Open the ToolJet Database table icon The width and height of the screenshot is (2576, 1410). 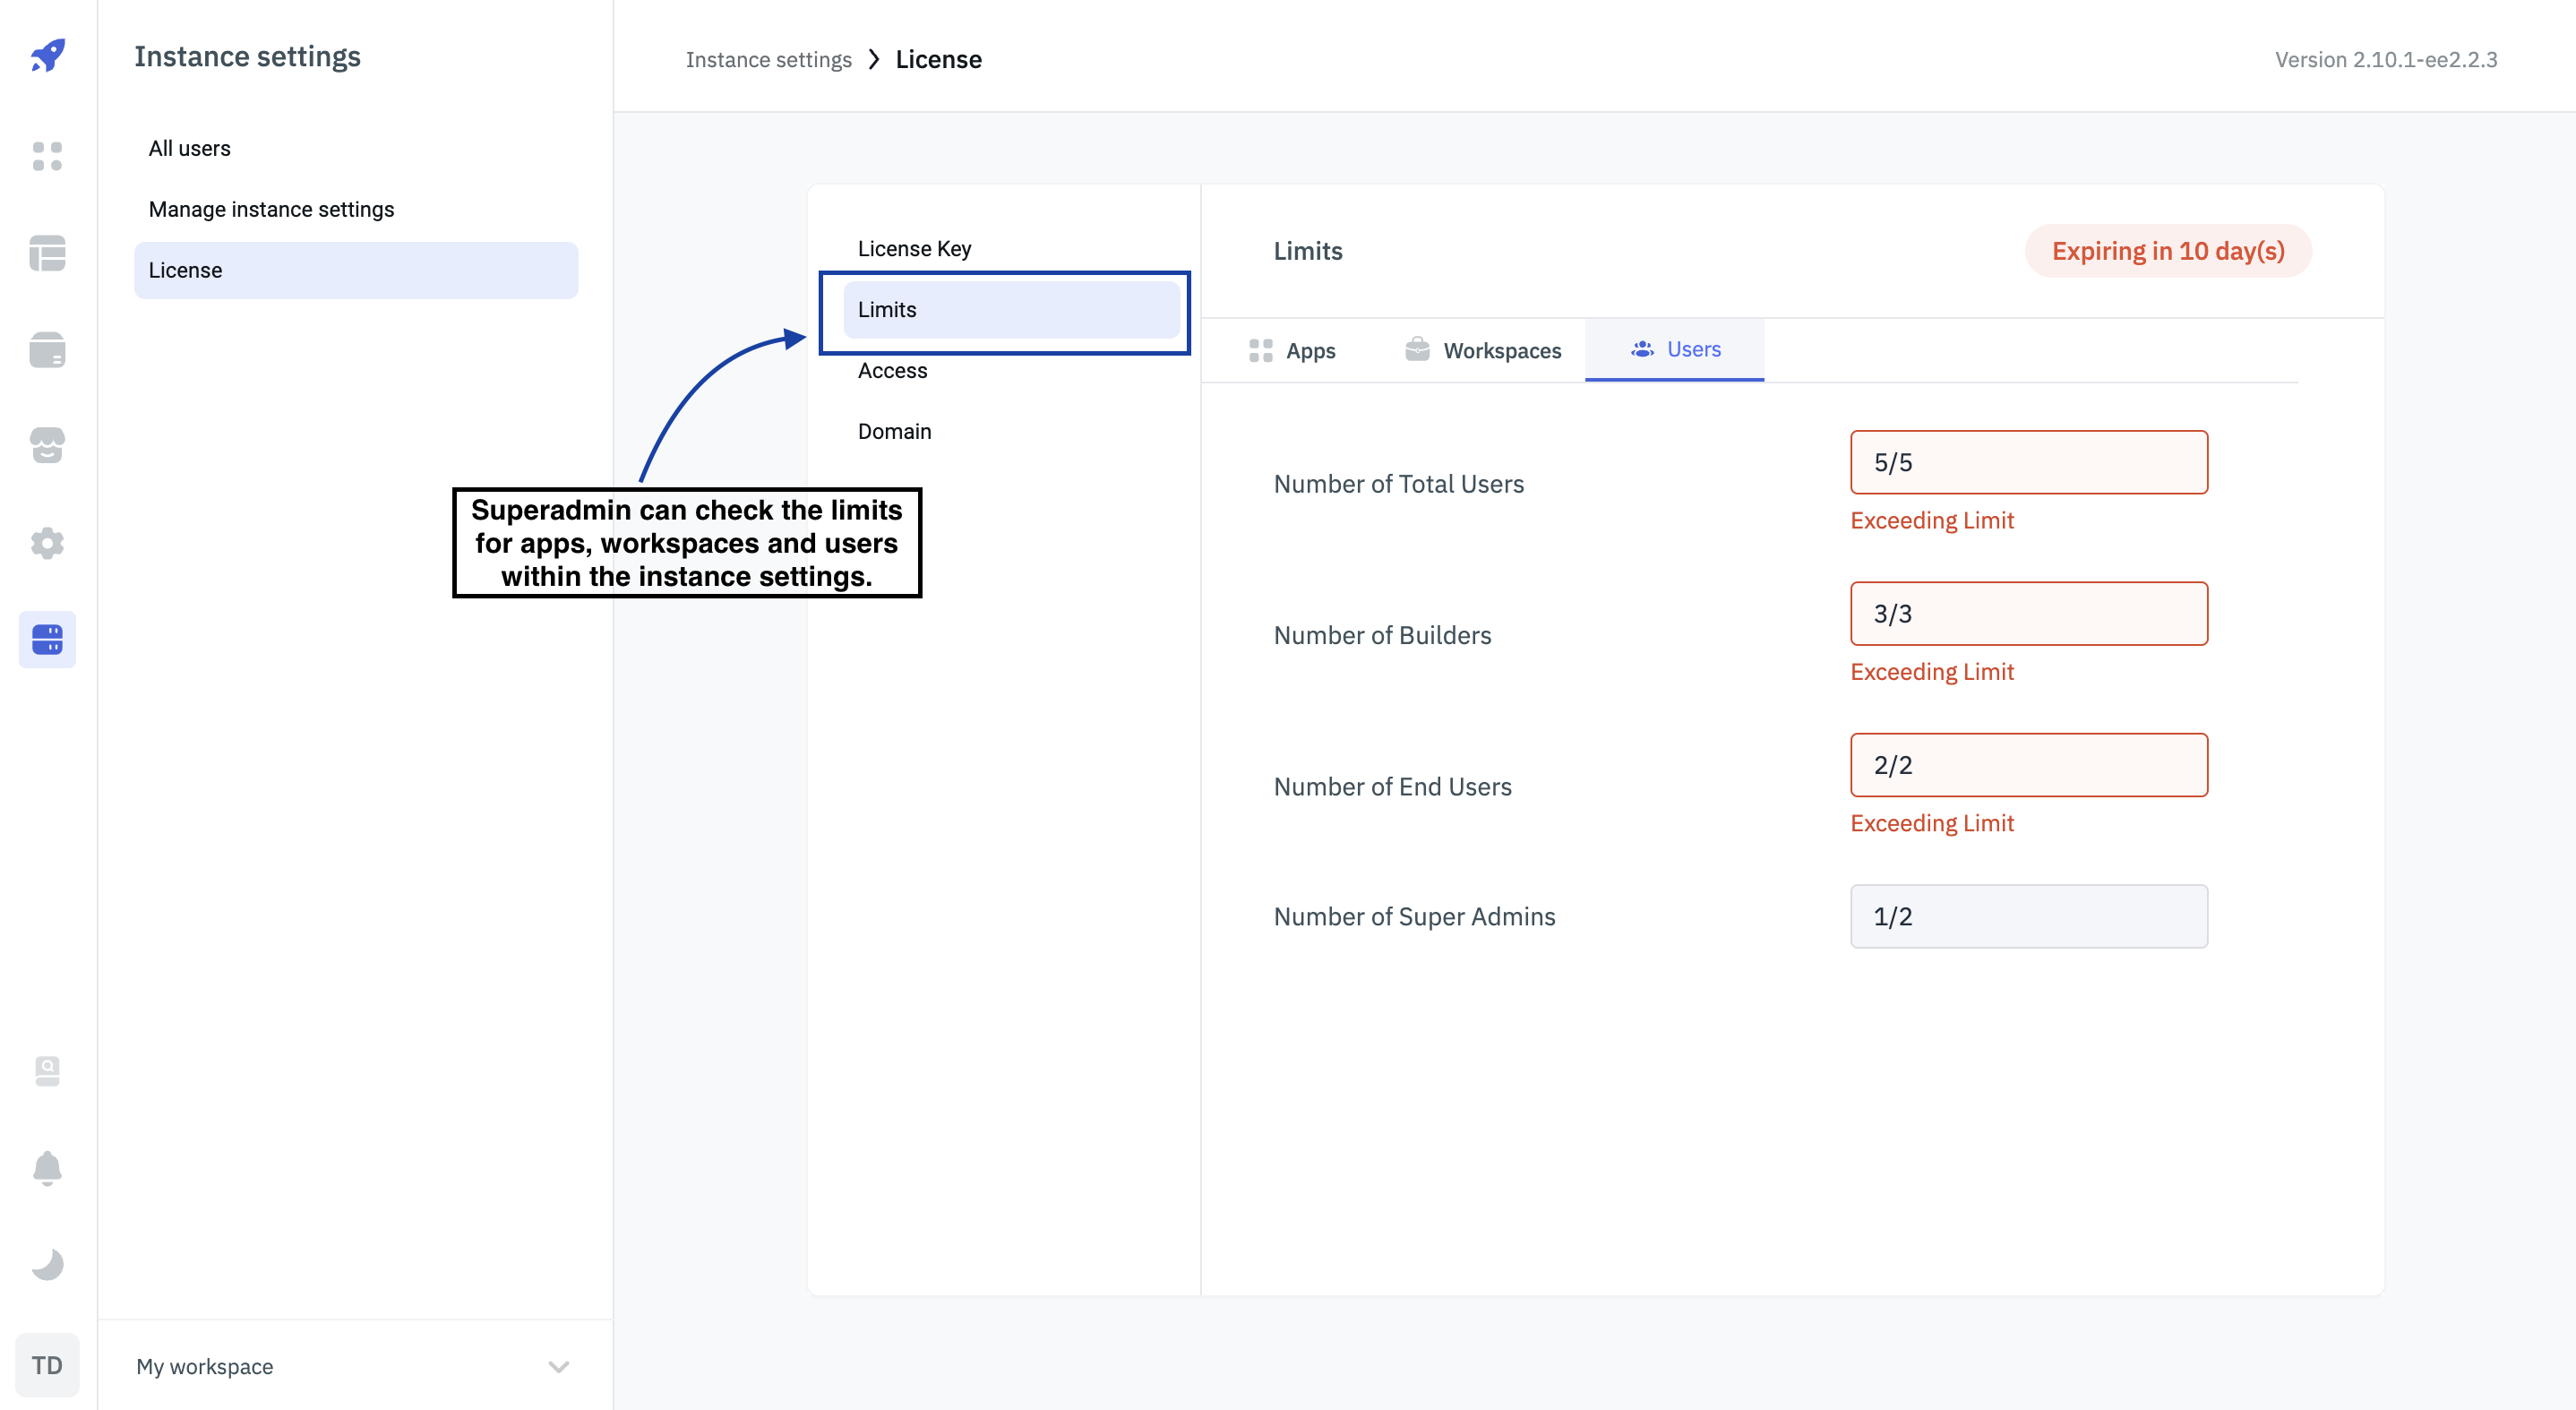[x=47, y=253]
